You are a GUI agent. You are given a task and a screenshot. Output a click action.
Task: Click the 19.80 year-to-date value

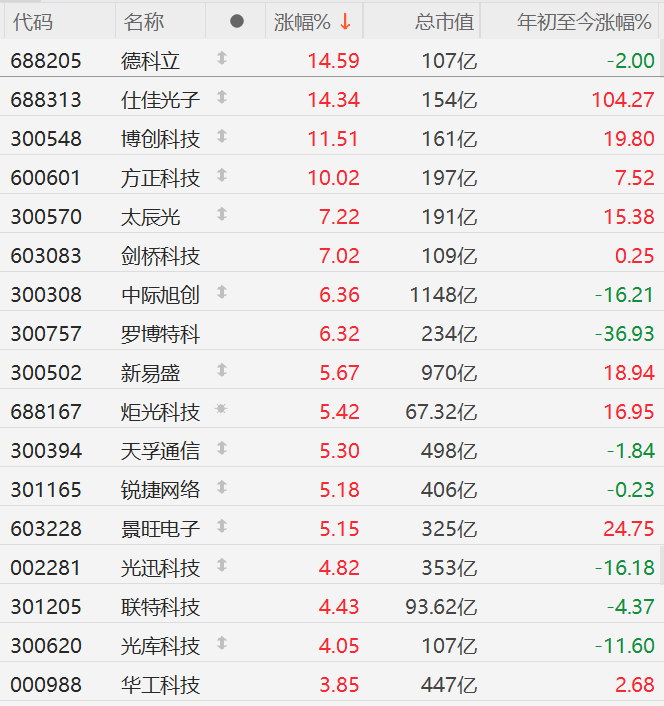click(629, 139)
